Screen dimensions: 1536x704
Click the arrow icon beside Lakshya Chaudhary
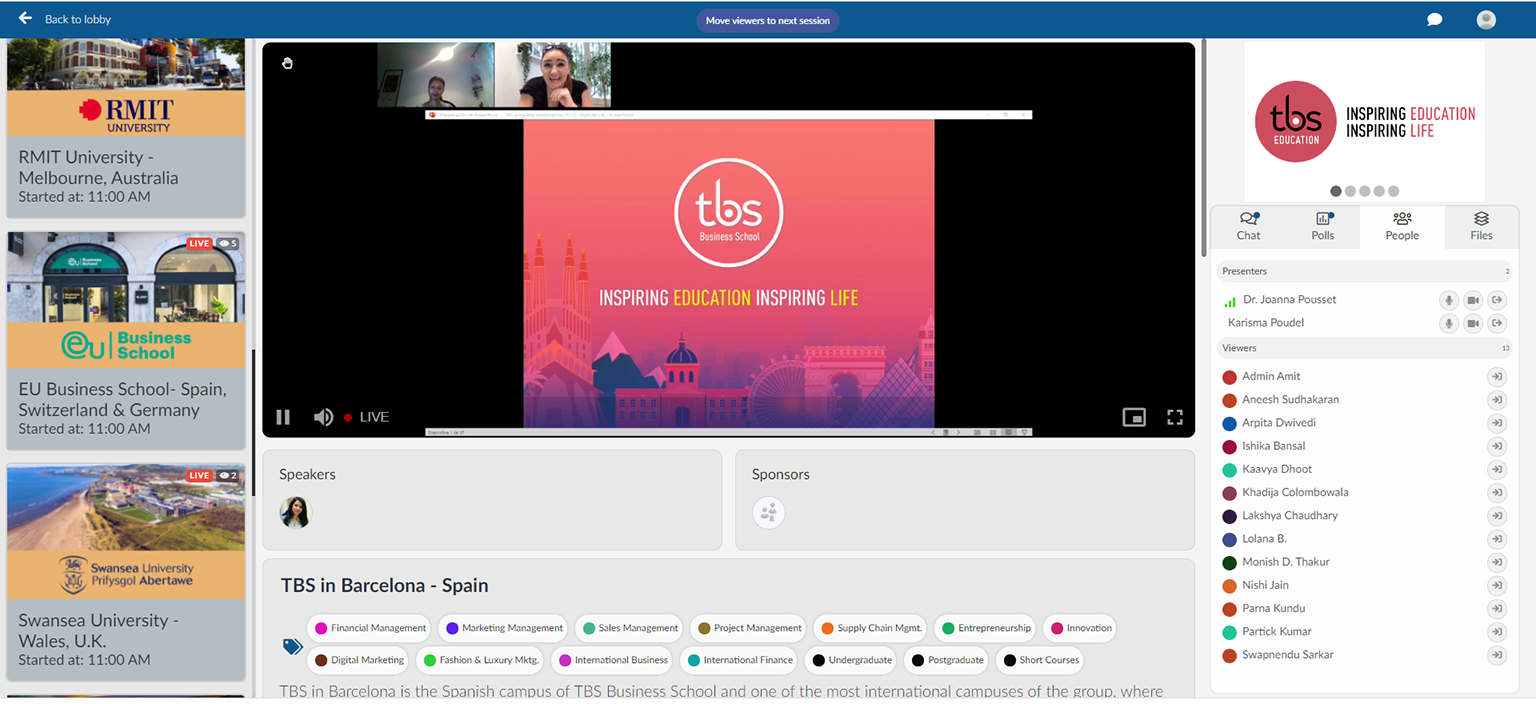[x=1497, y=516]
